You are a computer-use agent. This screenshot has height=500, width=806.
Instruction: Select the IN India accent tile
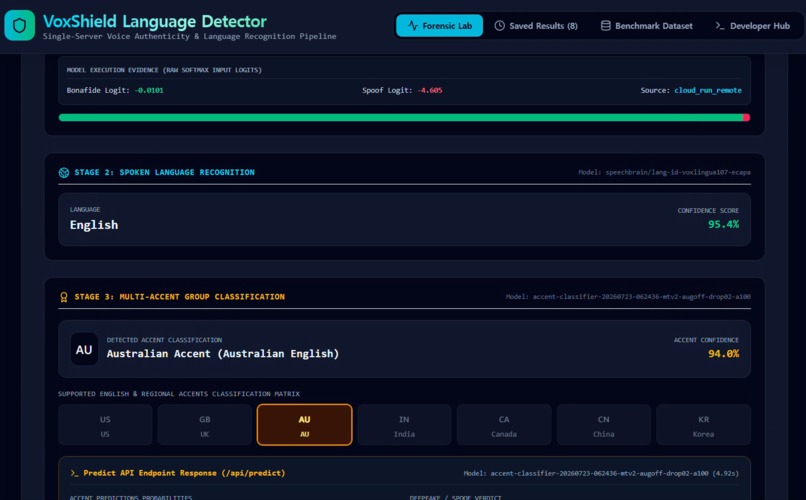click(x=404, y=424)
